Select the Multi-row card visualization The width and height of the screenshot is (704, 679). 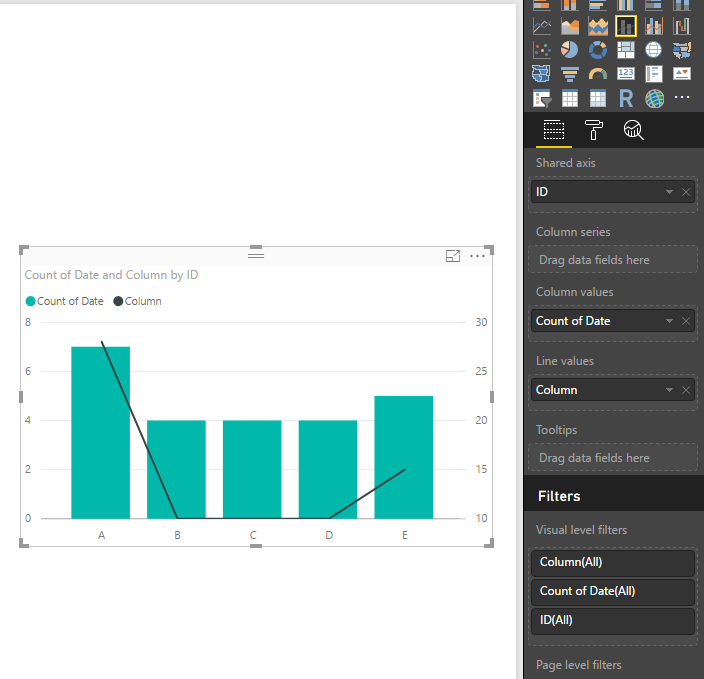[x=654, y=74]
